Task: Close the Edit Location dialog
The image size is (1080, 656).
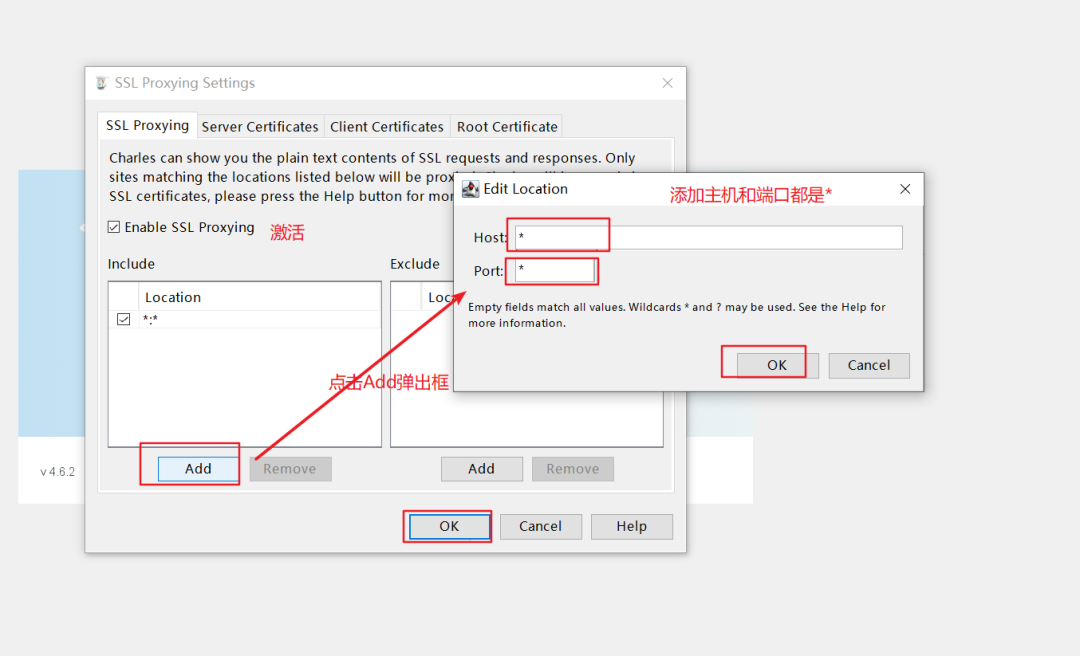Action: tap(905, 189)
